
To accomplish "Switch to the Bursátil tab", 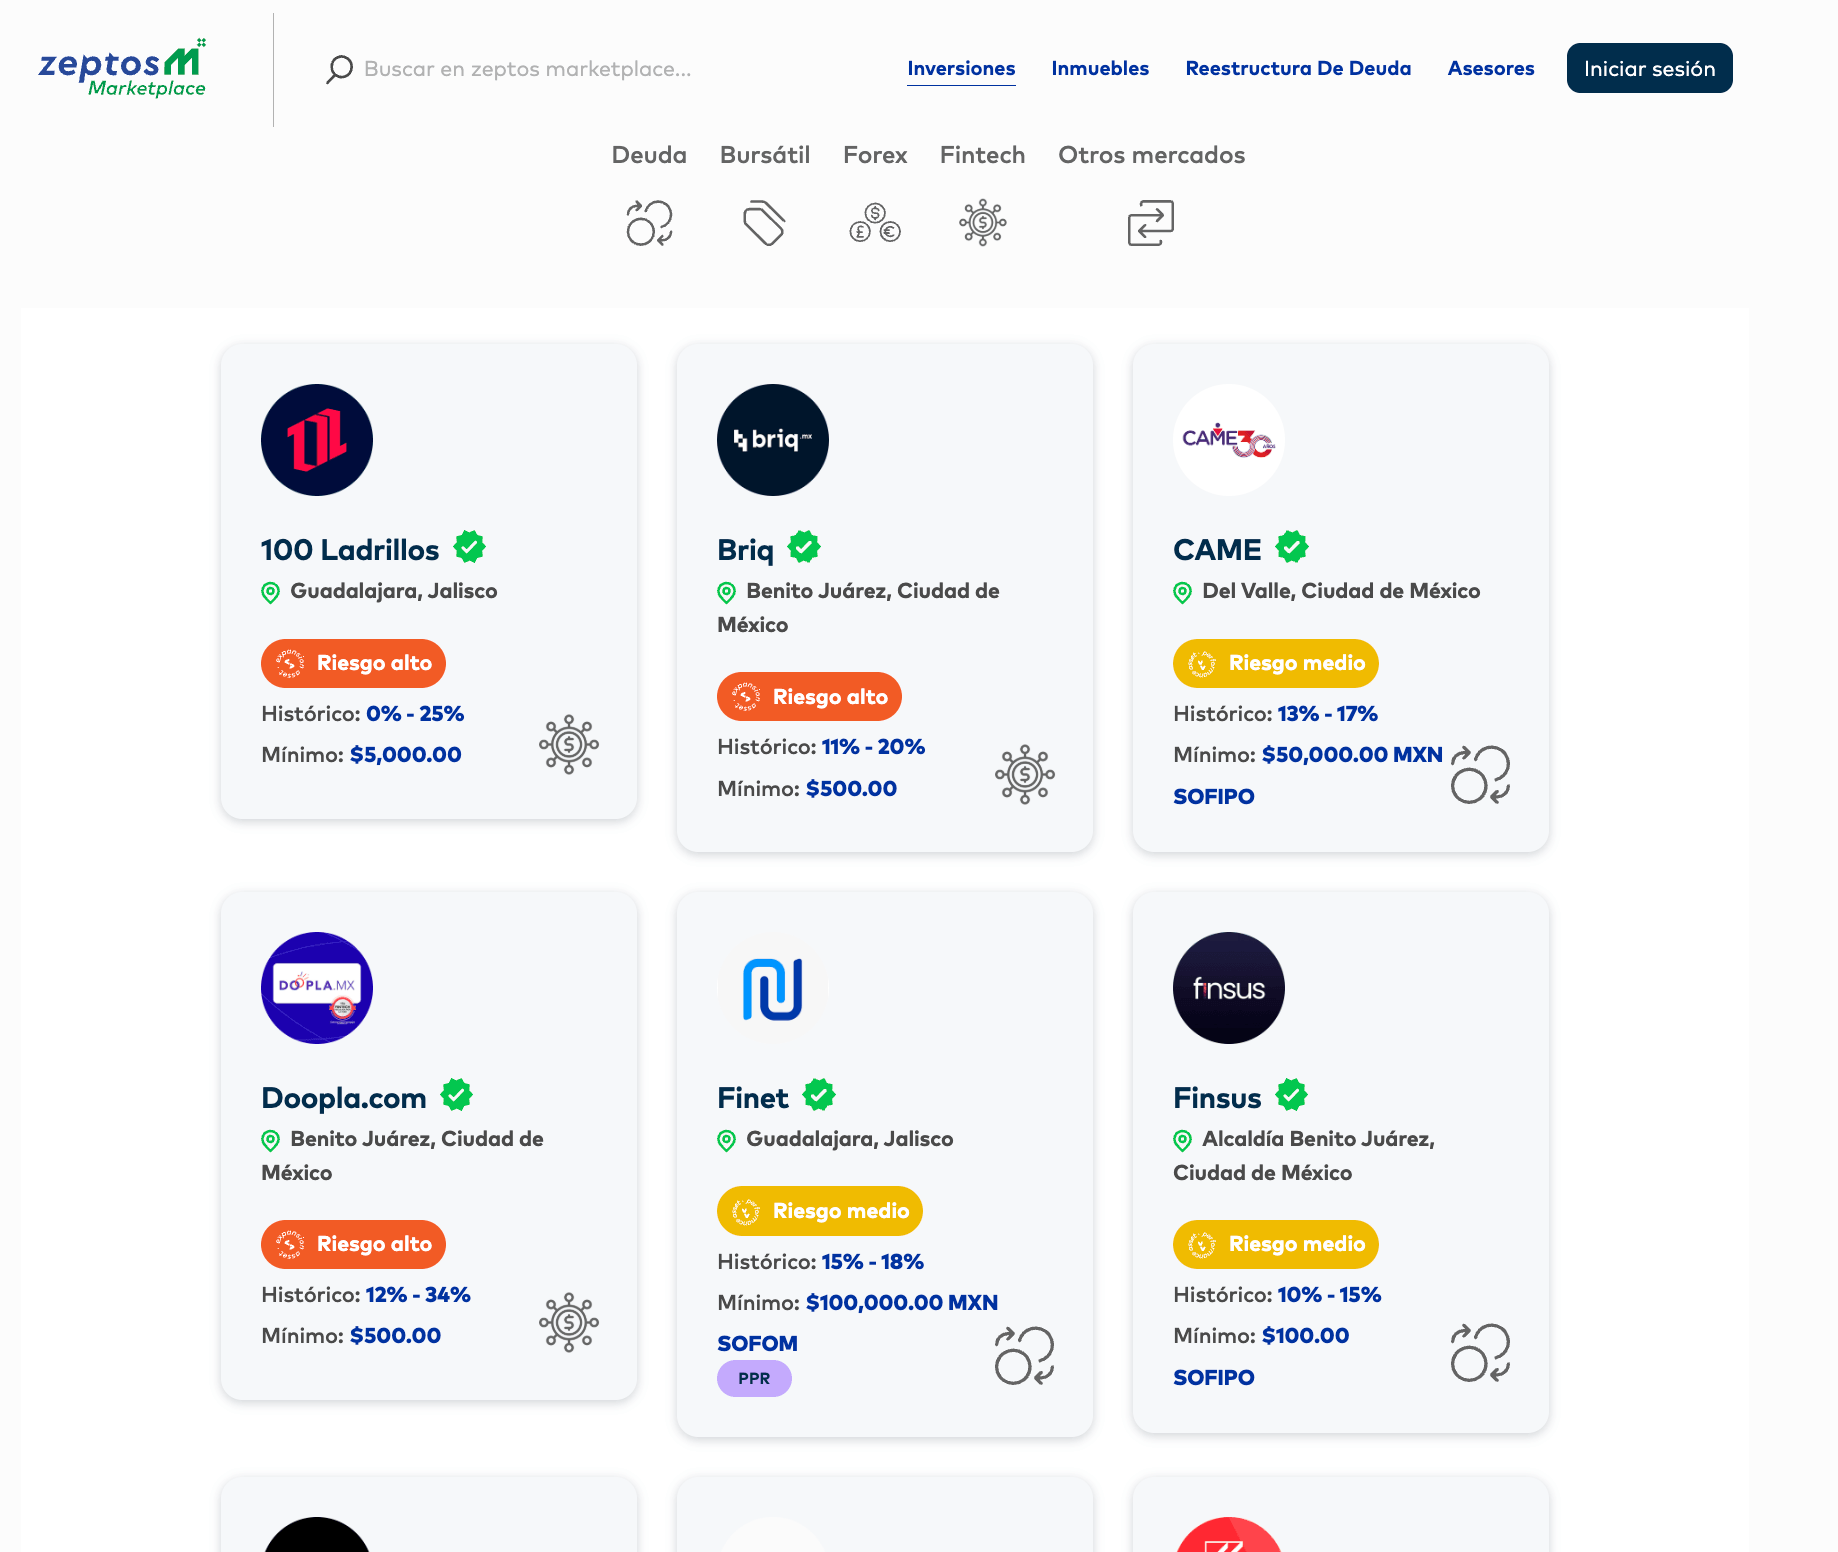I will [765, 155].
